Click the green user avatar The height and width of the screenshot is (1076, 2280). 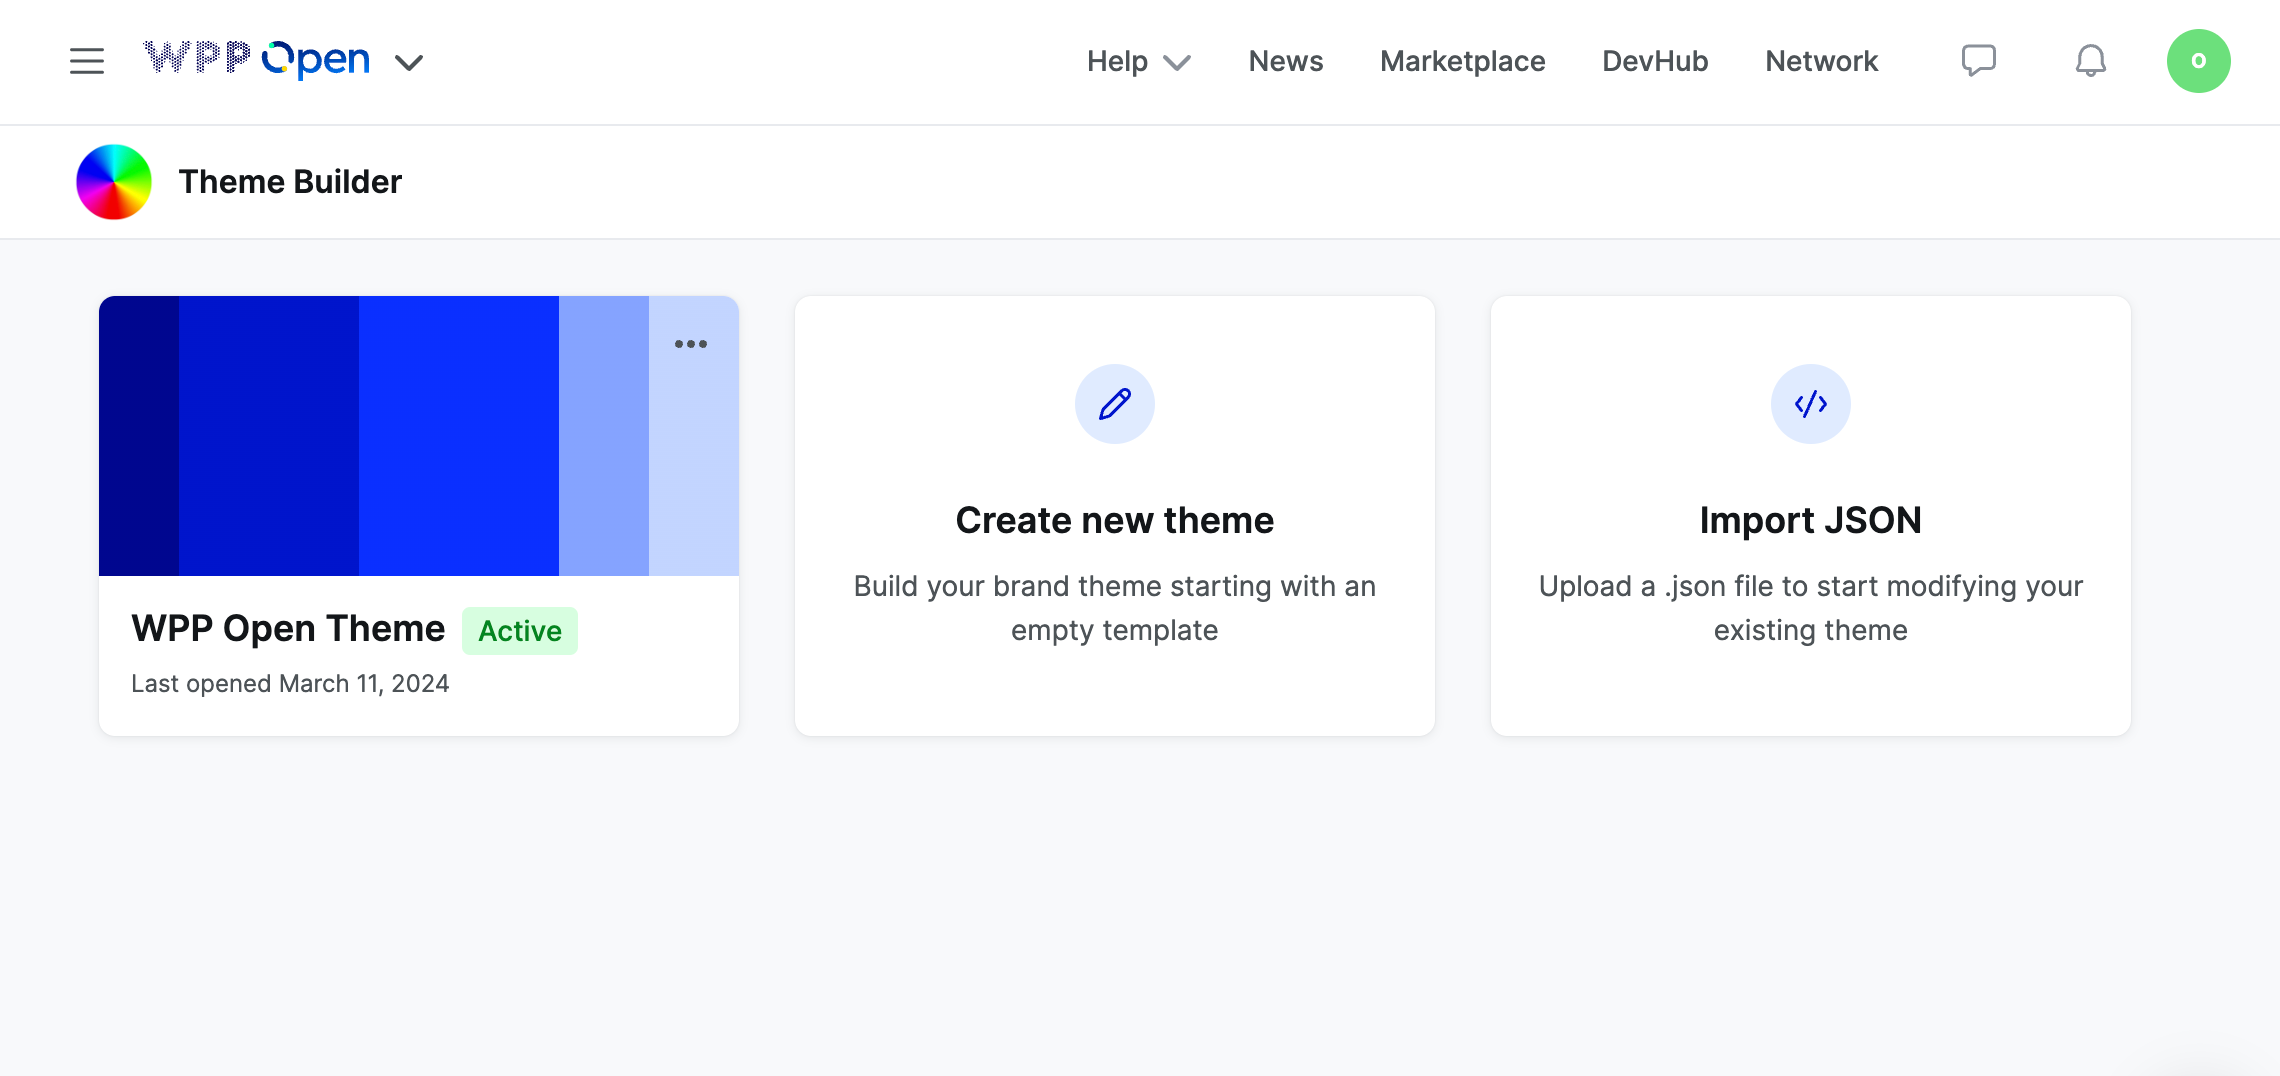2197,60
